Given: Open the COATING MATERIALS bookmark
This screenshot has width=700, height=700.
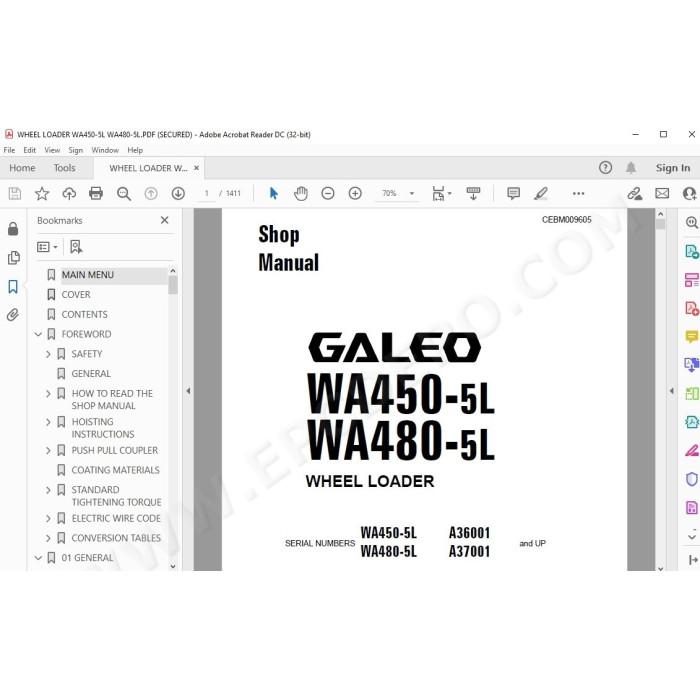Looking at the screenshot, I should coord(116,470).
